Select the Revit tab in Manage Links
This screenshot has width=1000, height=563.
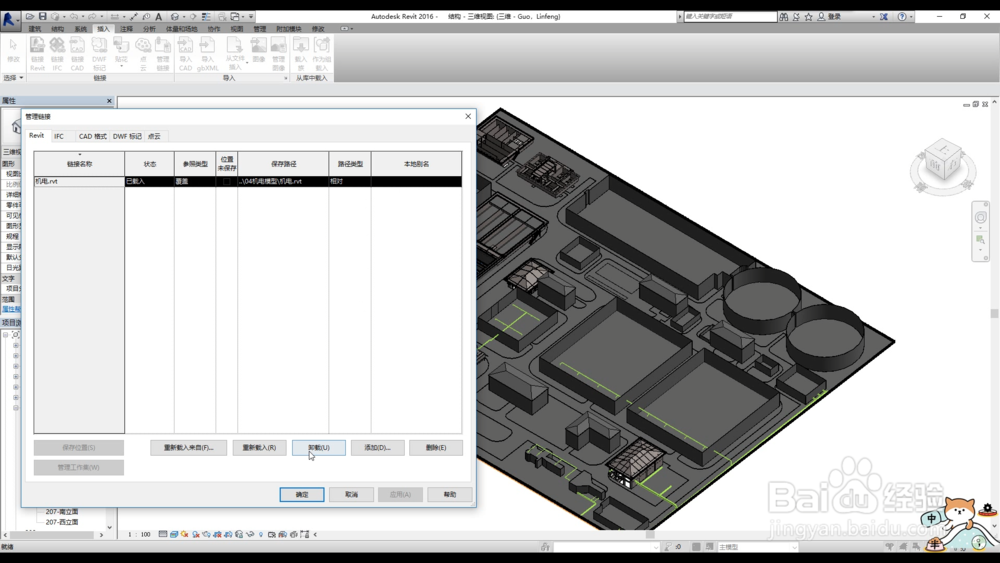pyautogui.click(x=37, y=136)
